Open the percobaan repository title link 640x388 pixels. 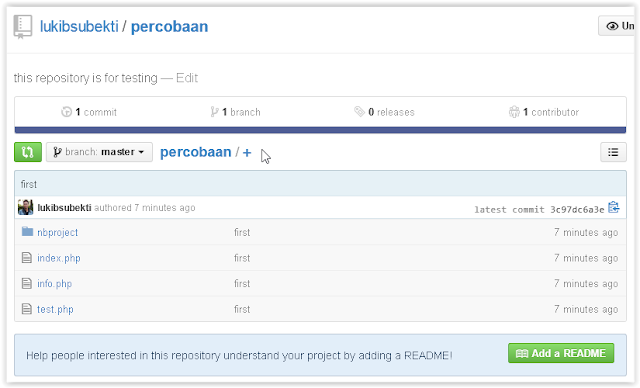169,27
